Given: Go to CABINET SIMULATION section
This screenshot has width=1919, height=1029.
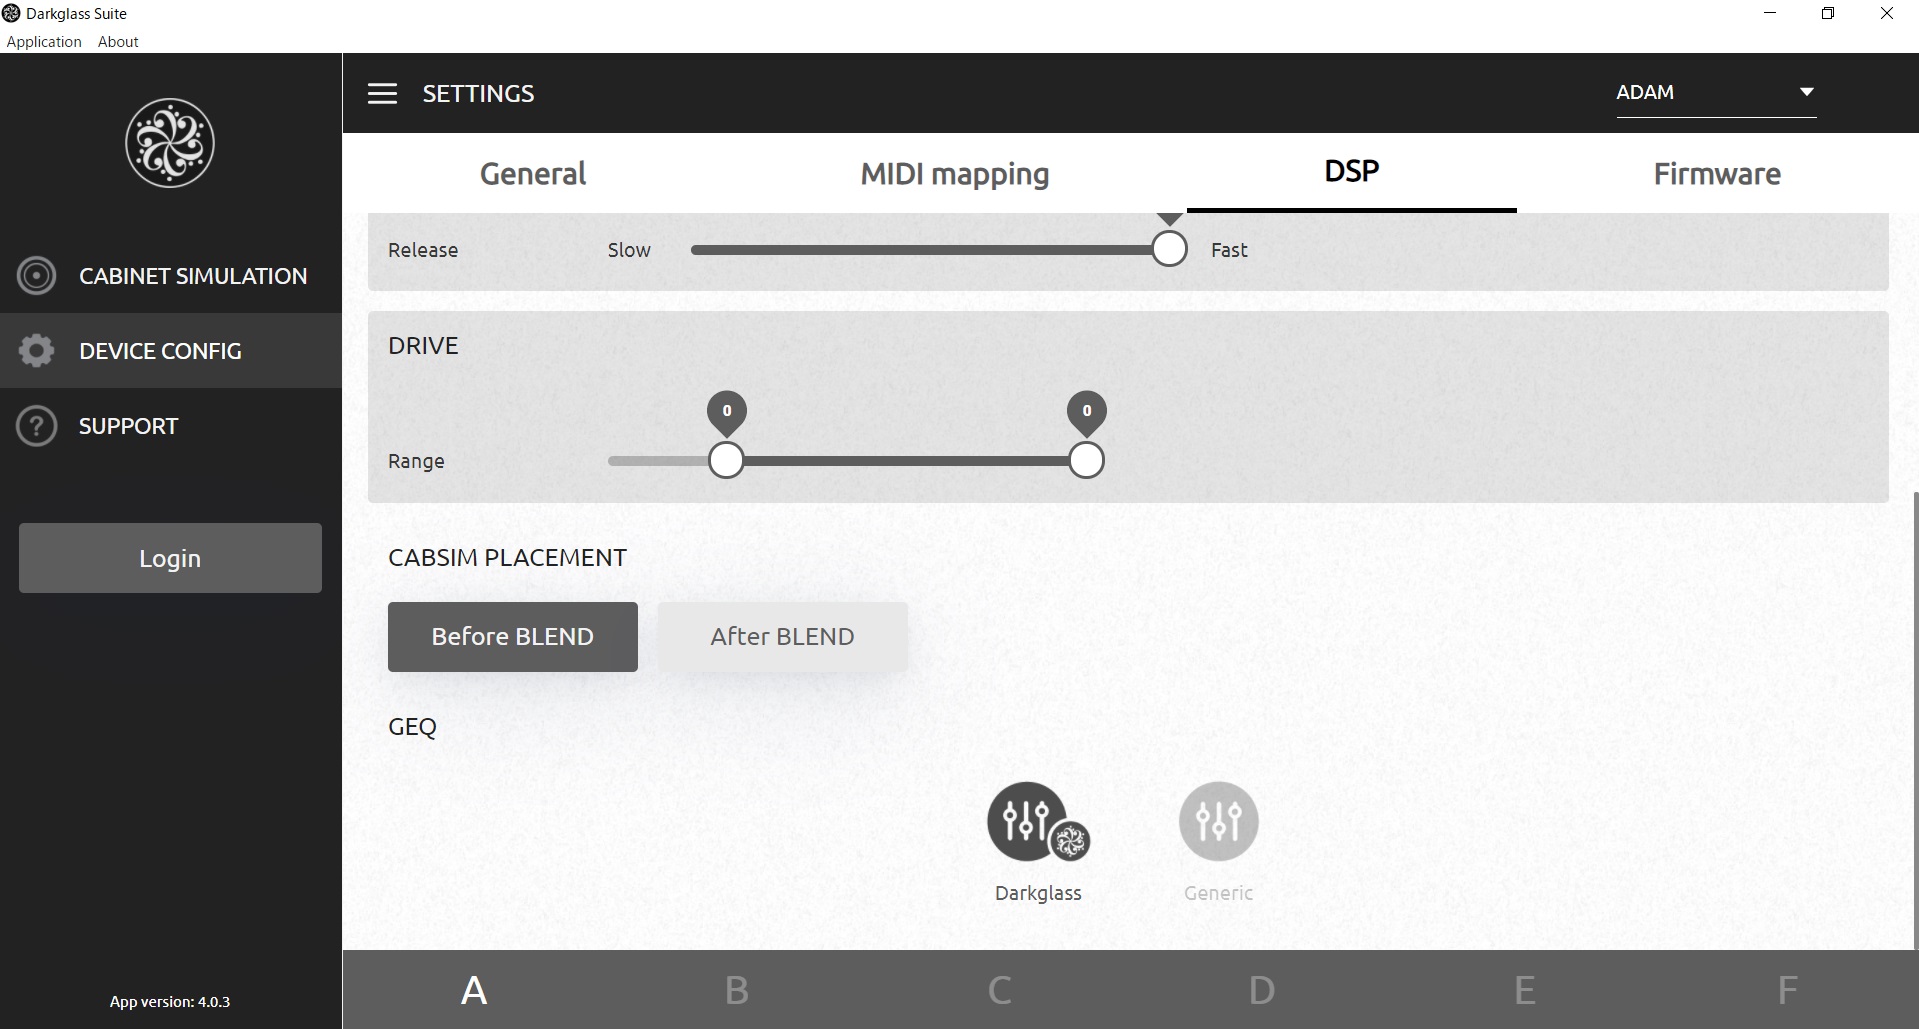Looking at the screenshot, I should click(171, 276).
